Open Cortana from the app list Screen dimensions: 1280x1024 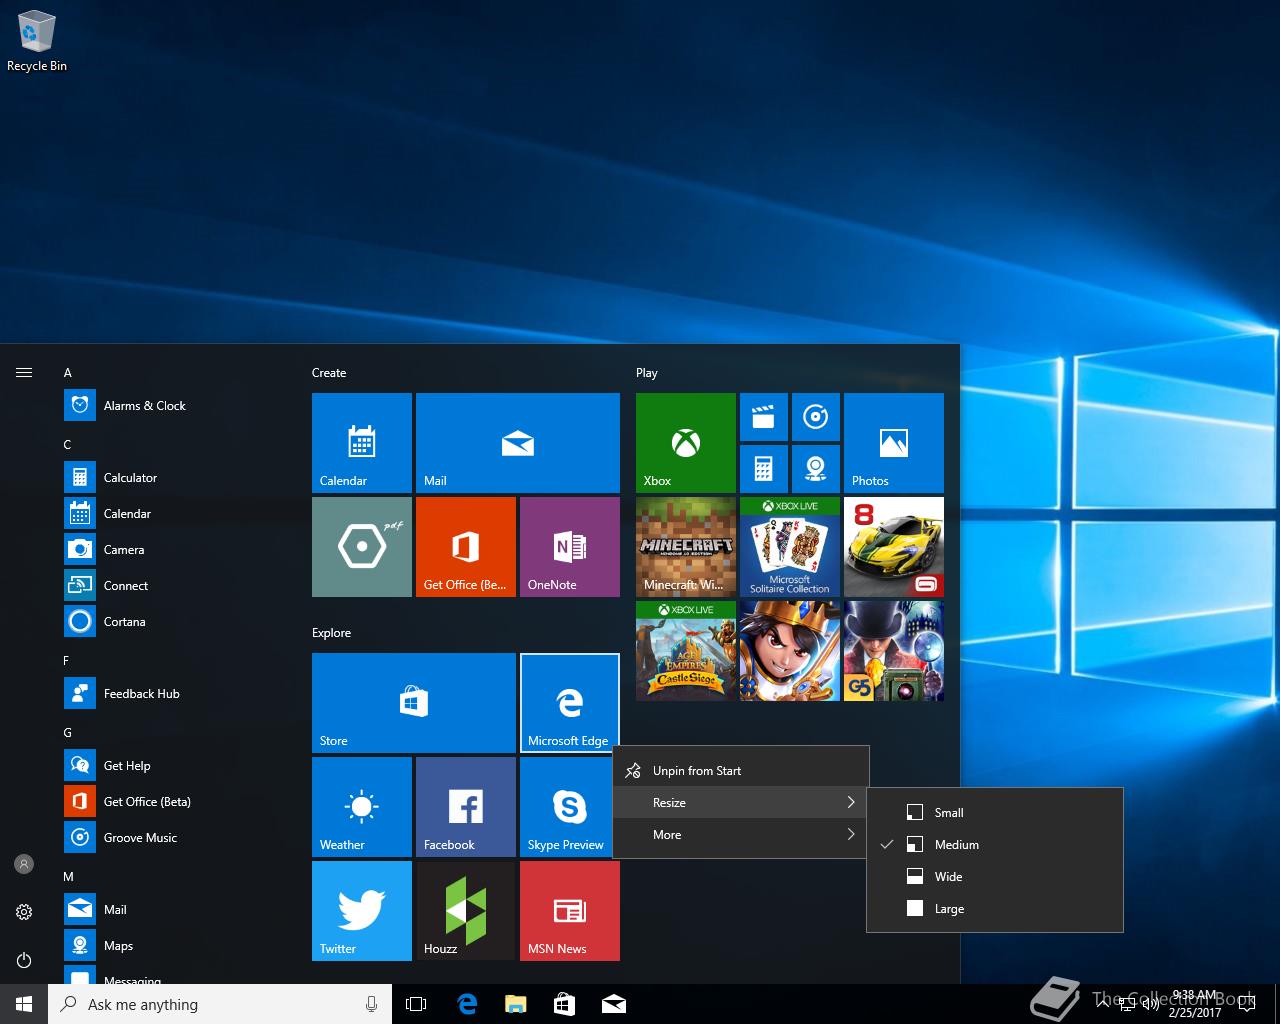click(178, 622)
